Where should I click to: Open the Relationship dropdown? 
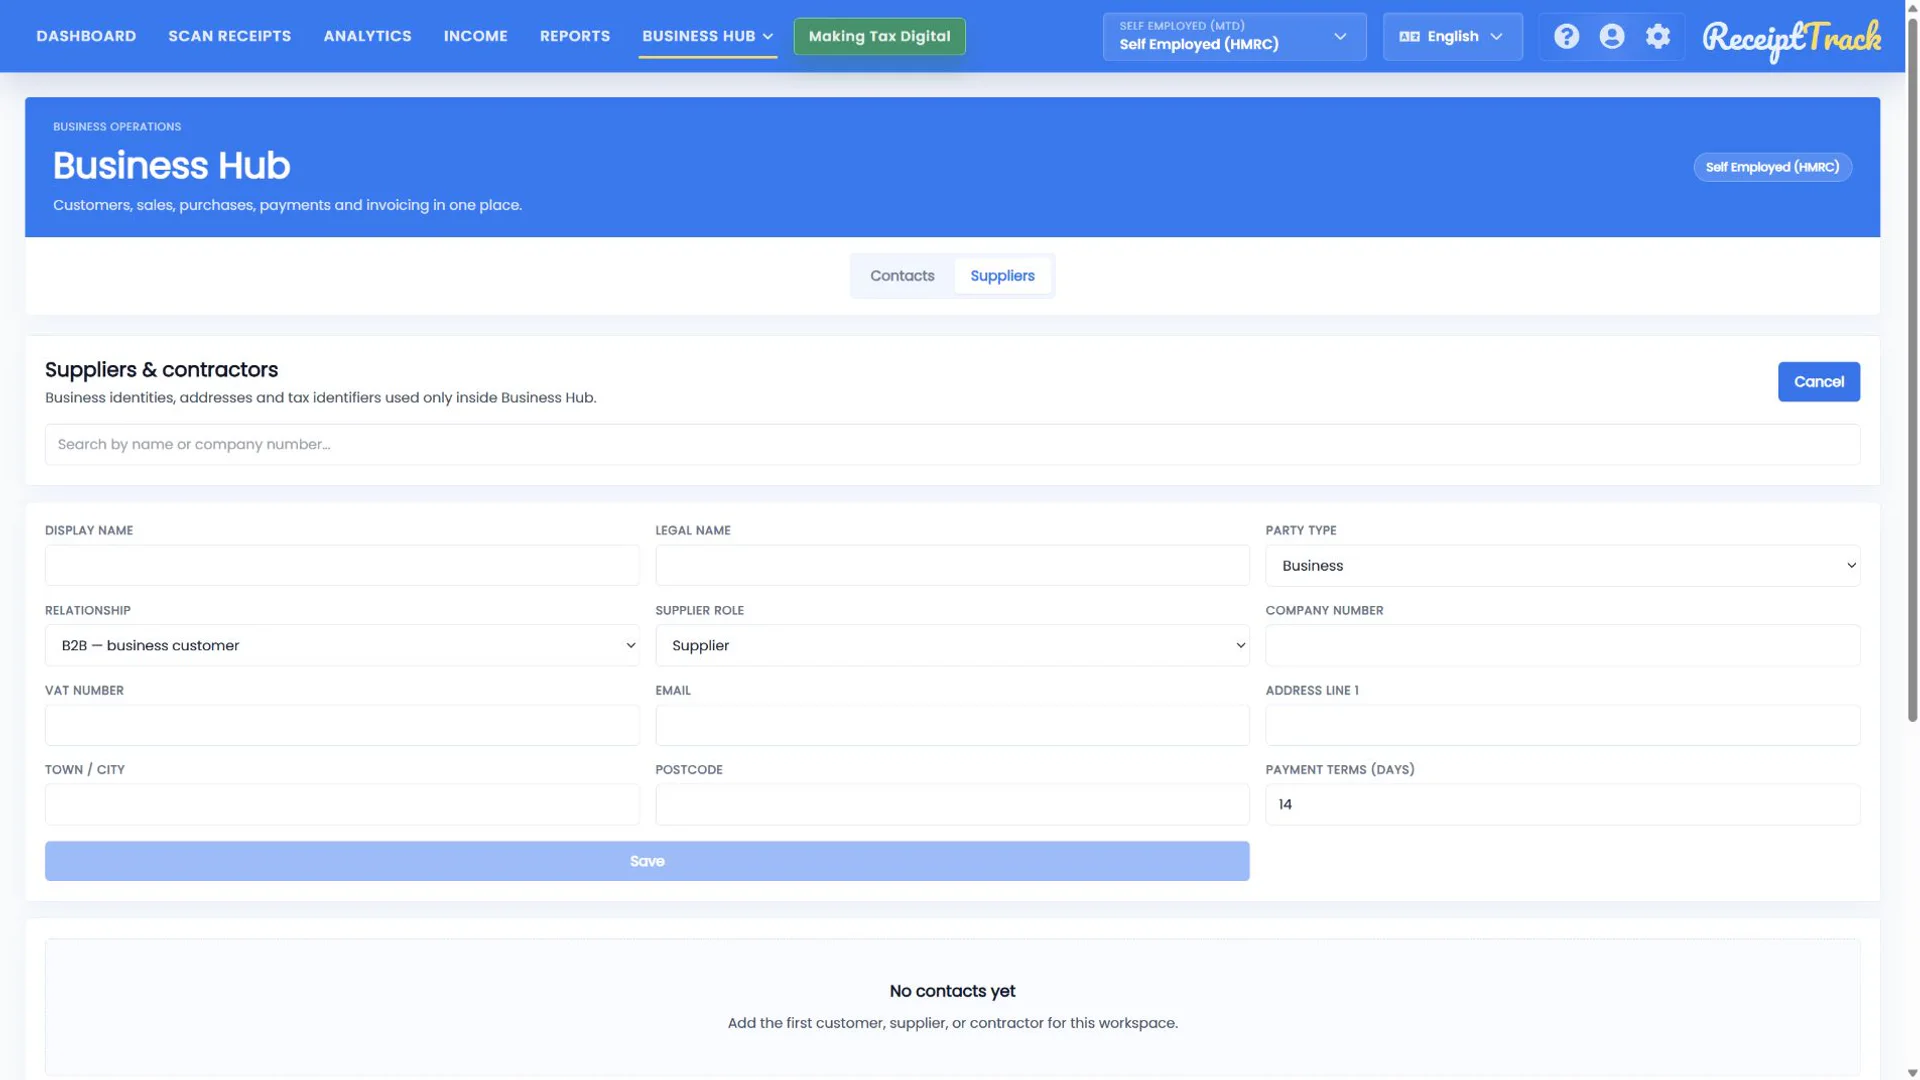(342, 646)
